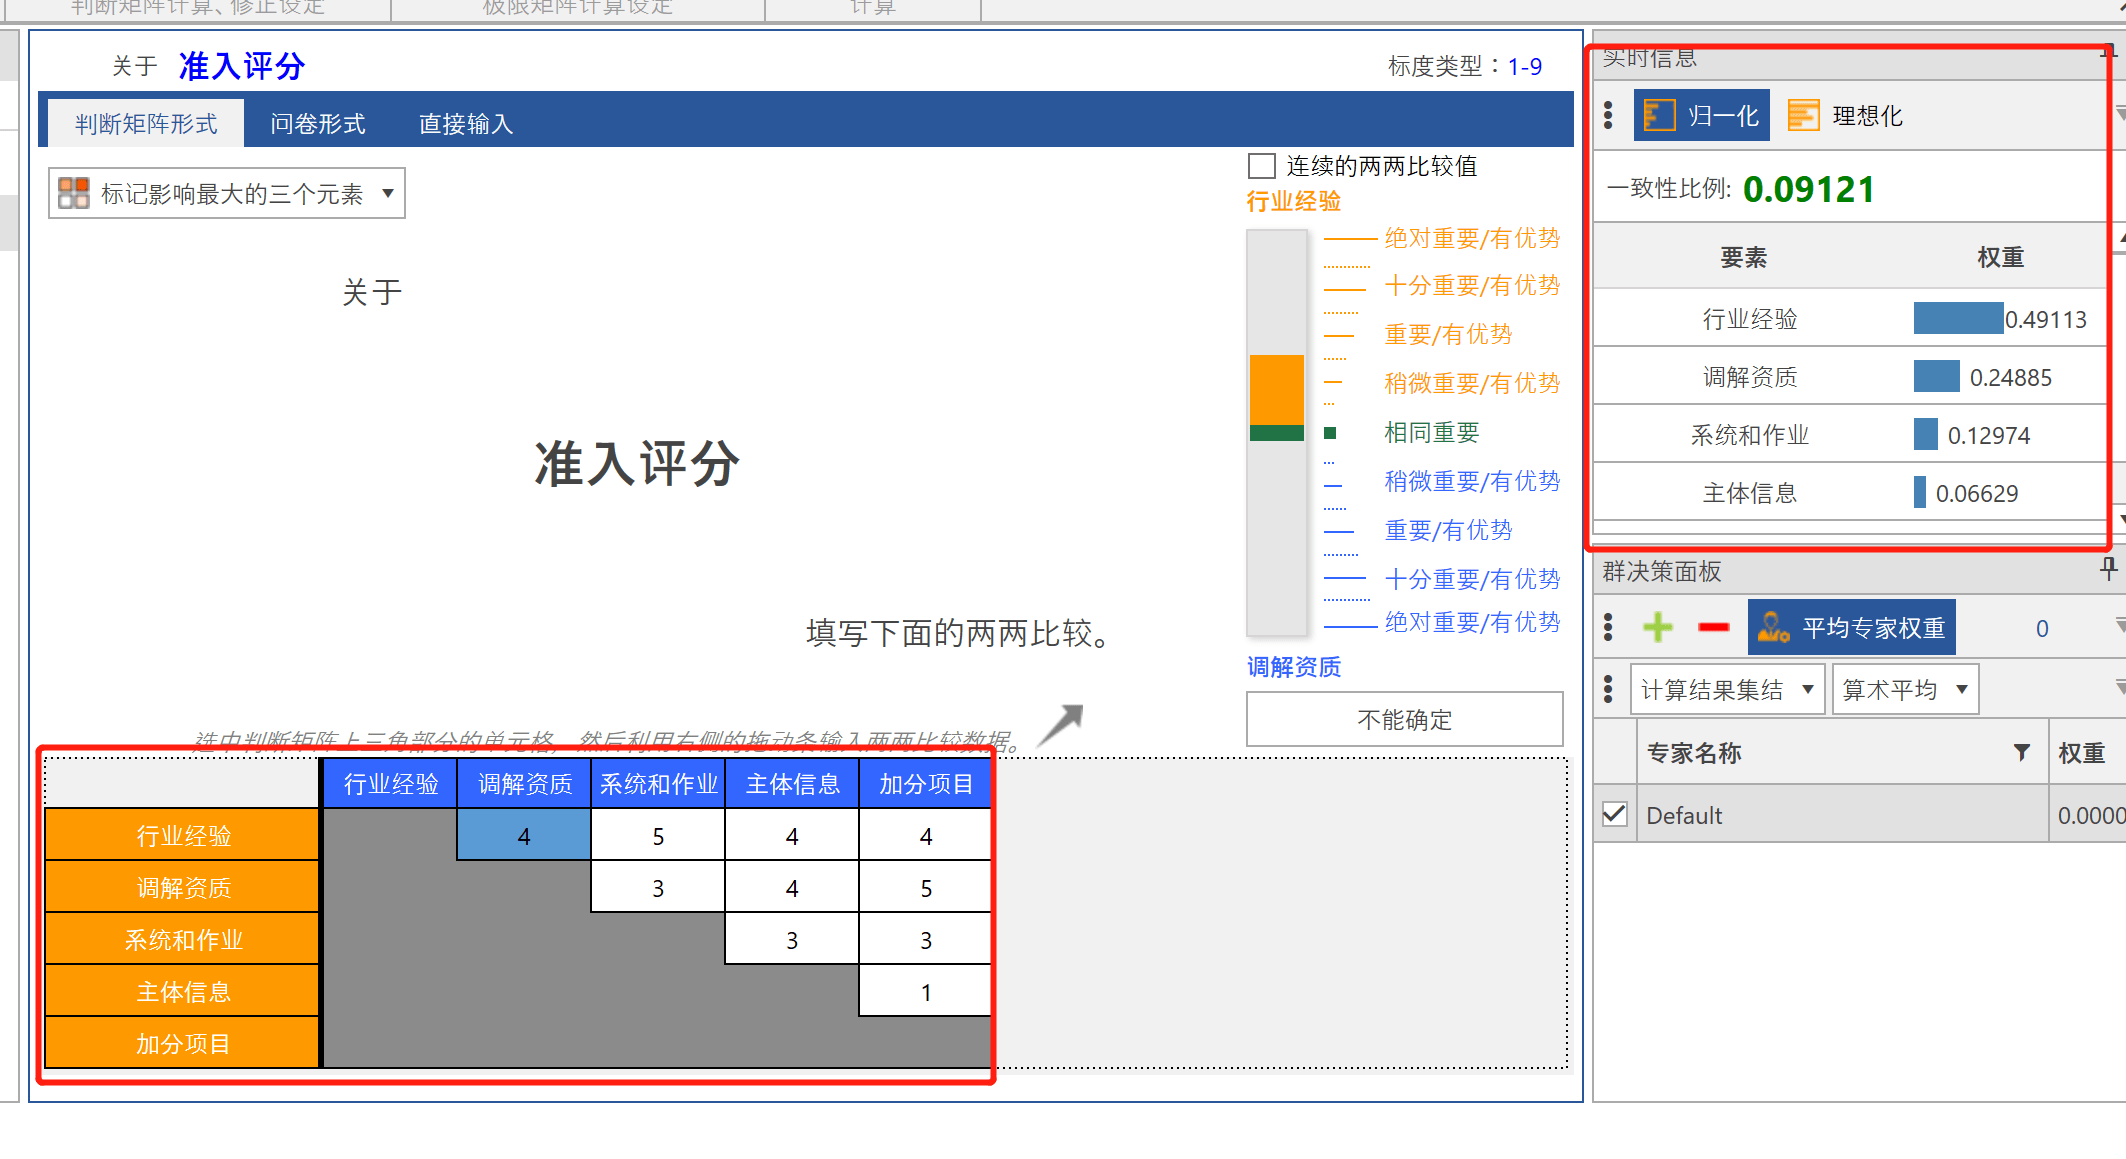Image resolution: width=2126 pixels, height=1159 pixels.
Task: Open the 判断矩阵计算、修正设定 top tab
Action: (x=198, y=8)
